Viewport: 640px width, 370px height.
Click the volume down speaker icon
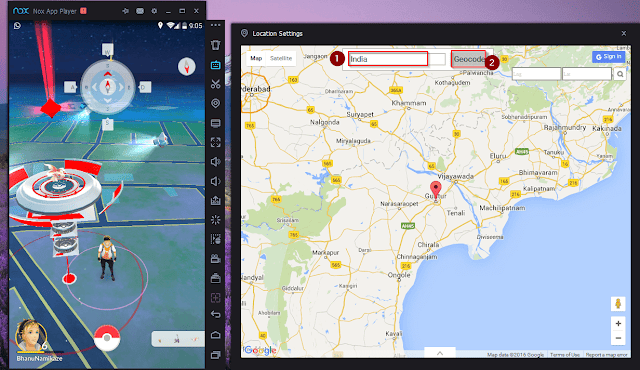point(216,181)
